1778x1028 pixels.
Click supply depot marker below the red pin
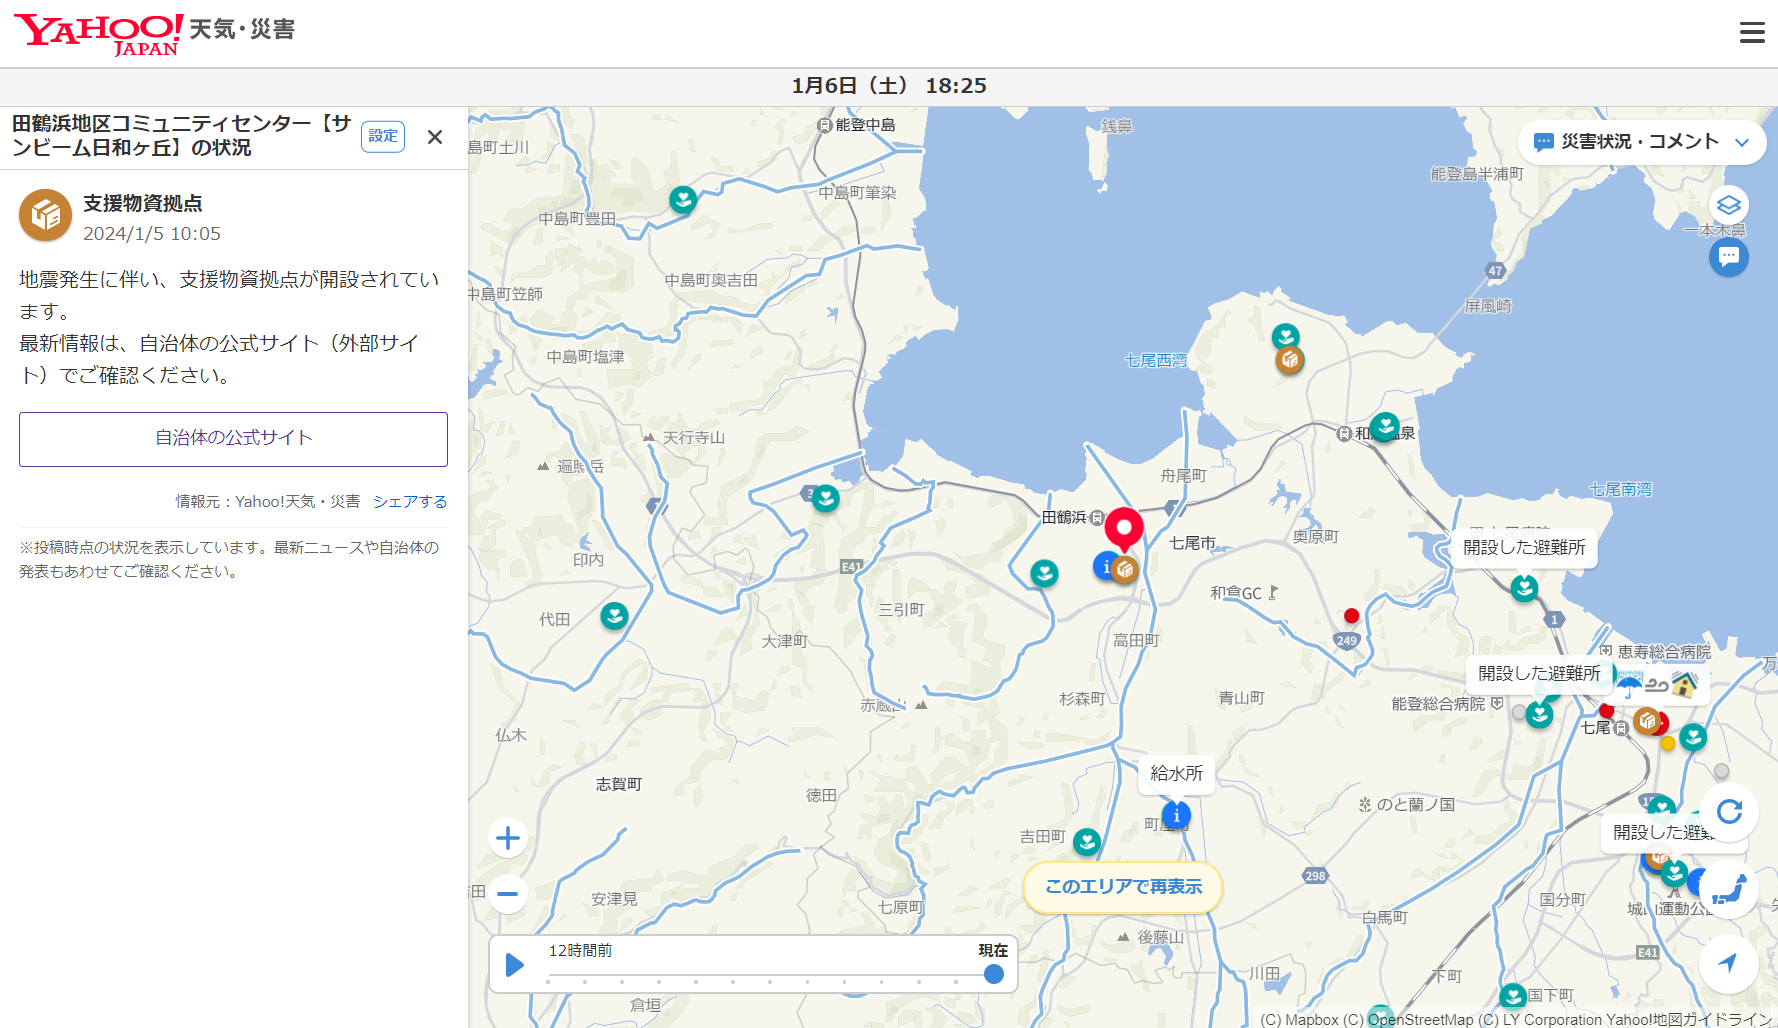point(1125,570)
